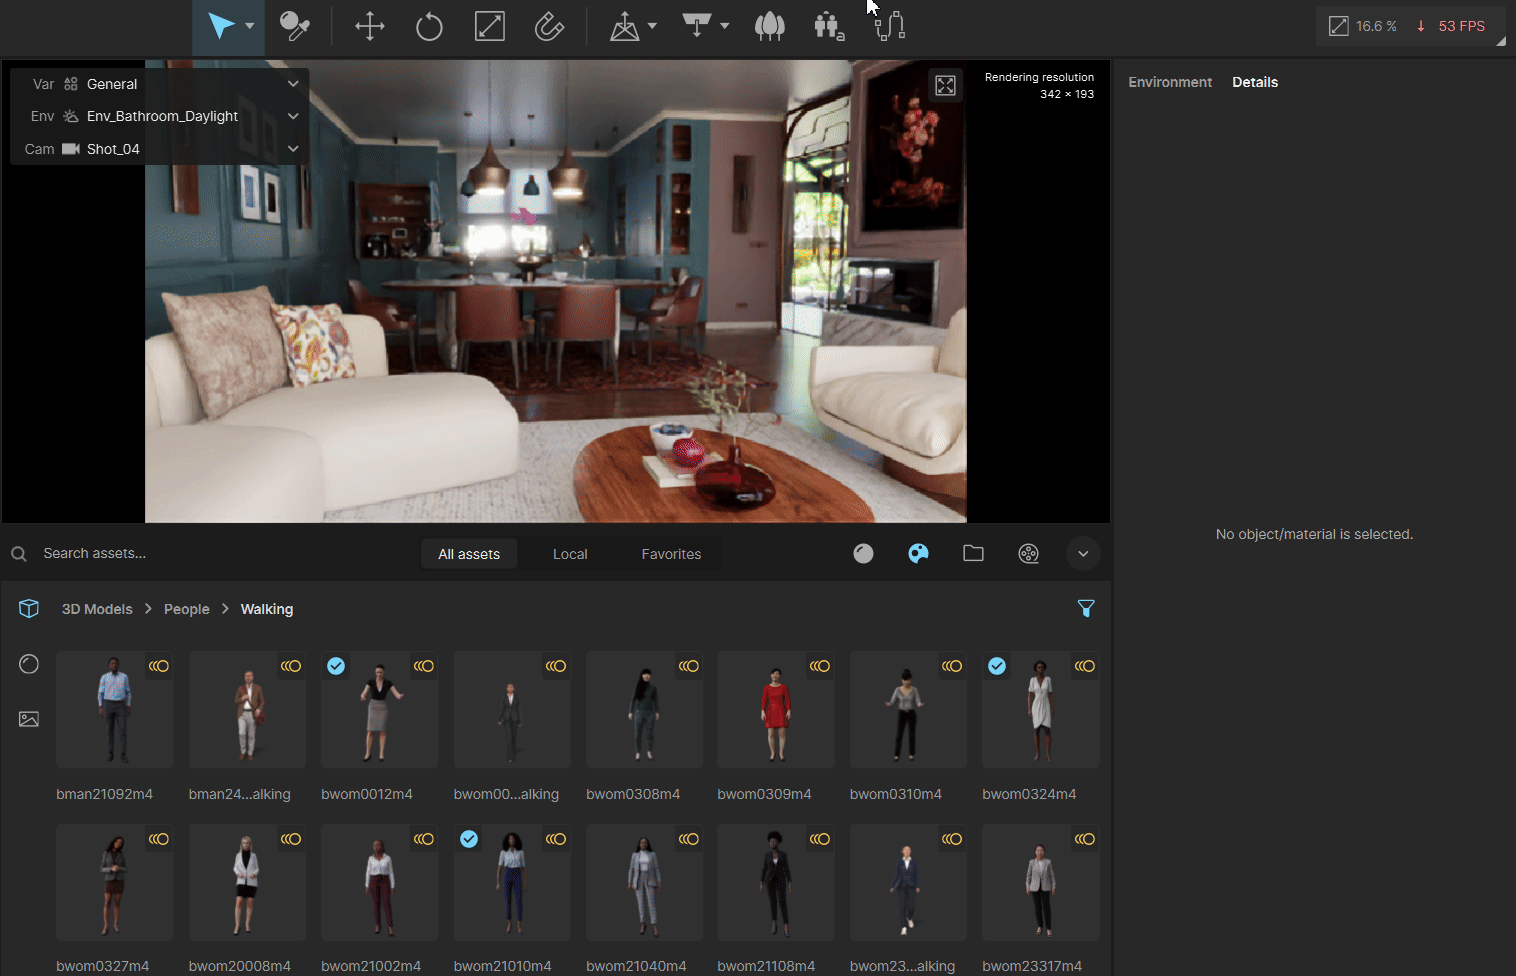This screenshot has height=976, width=1516.
Task: Click the animated badge on bman21092m4
Action: point(159,666)
